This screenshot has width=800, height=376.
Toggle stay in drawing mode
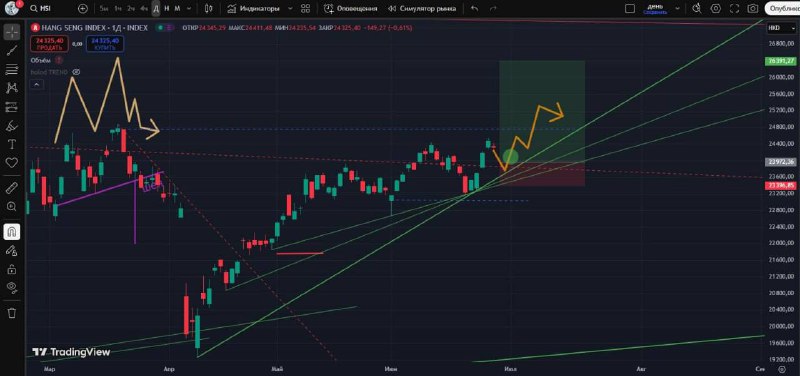(x=11, y=250)
